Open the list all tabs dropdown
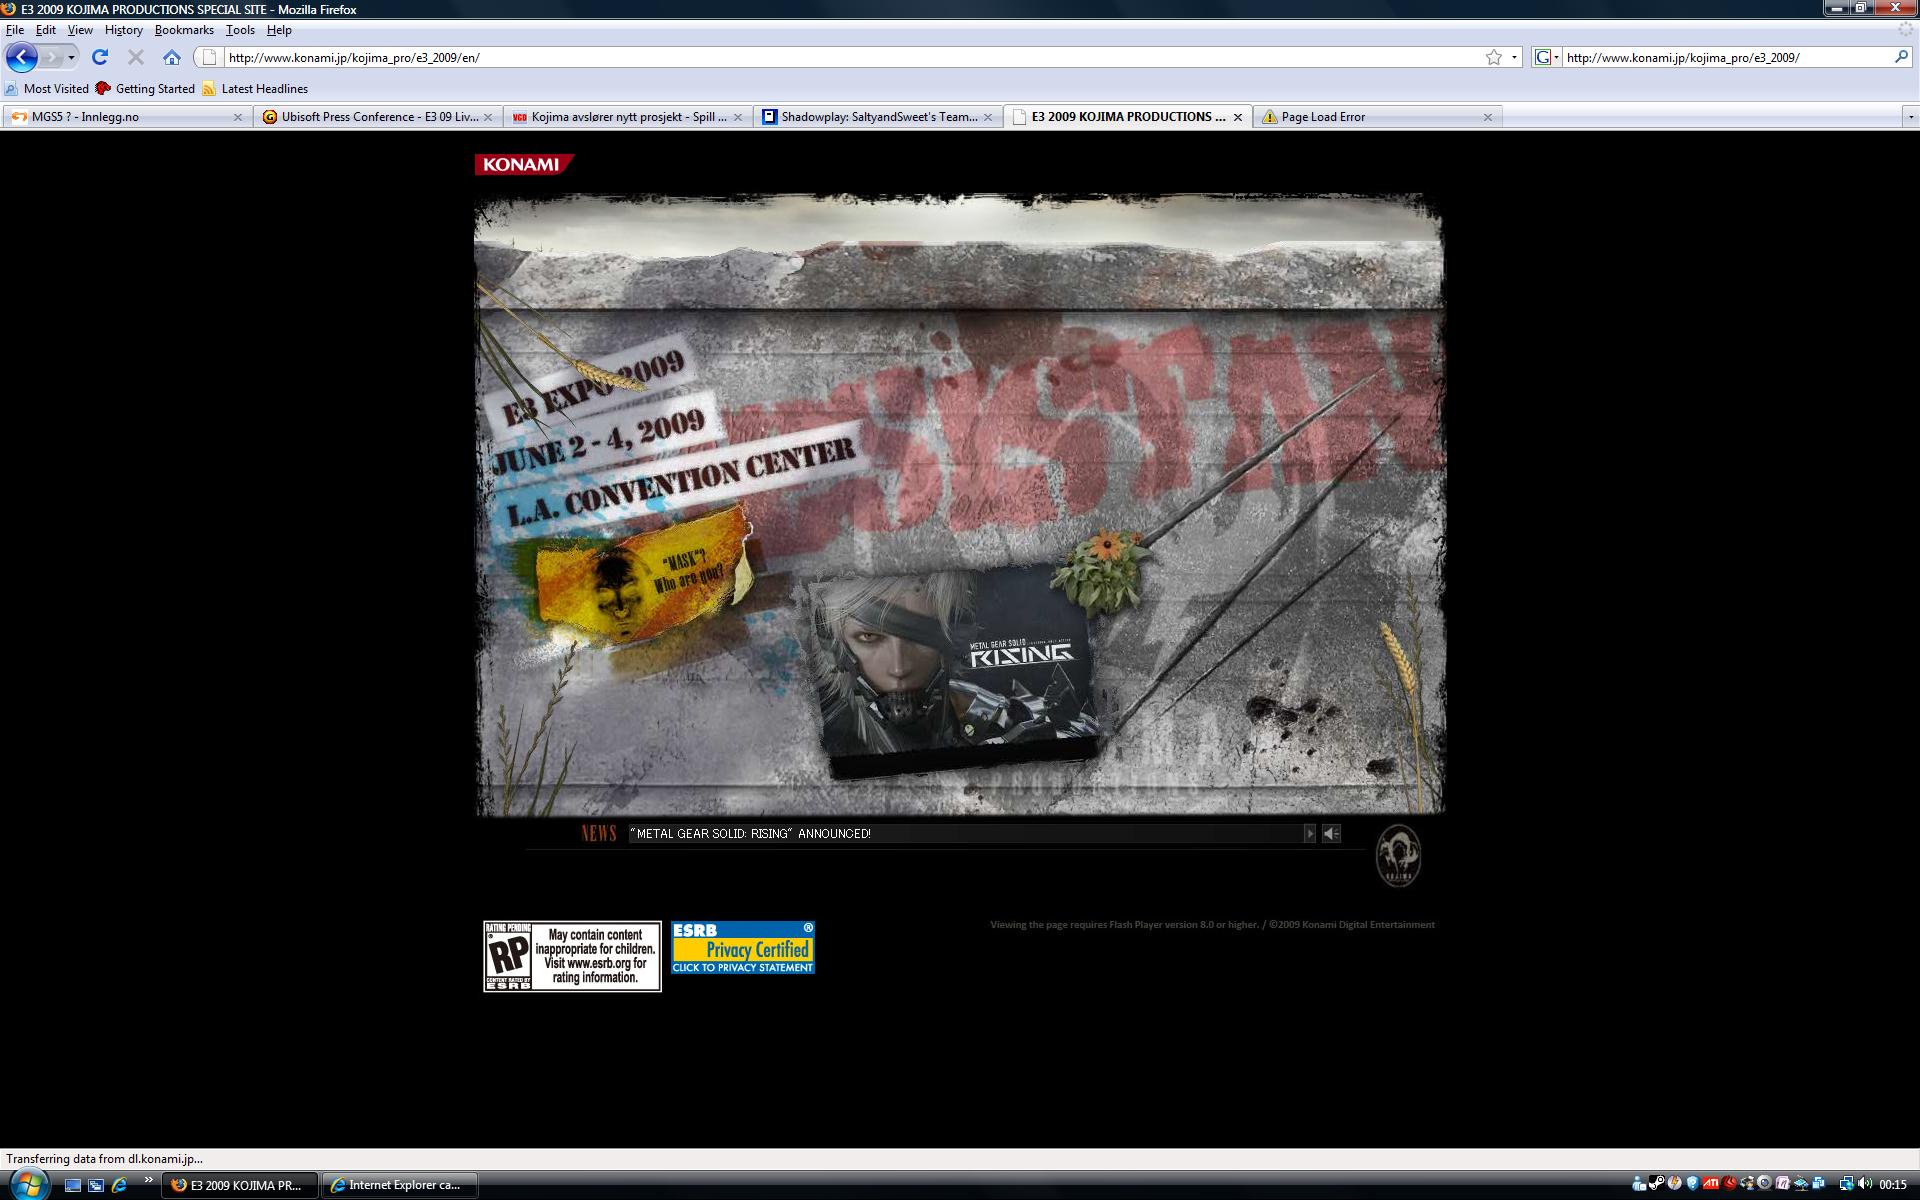The width and height of the screenshot is (1920, 1200). click(x=1910, y=117)
